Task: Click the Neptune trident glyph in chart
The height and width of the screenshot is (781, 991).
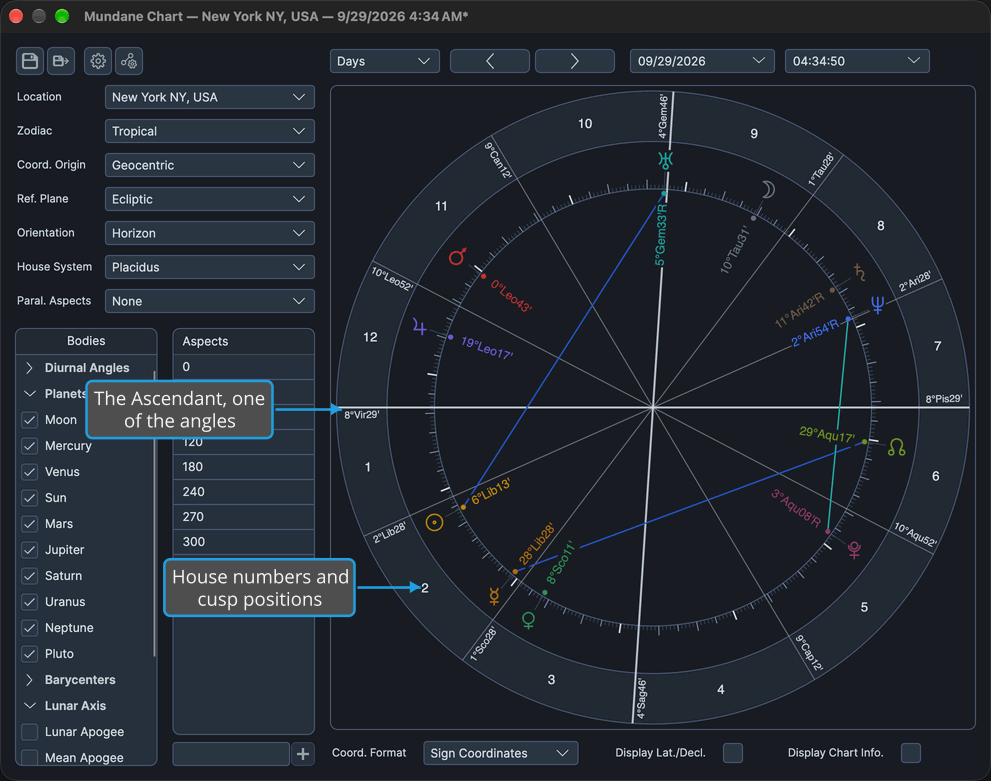Action: tap(878, 305)
